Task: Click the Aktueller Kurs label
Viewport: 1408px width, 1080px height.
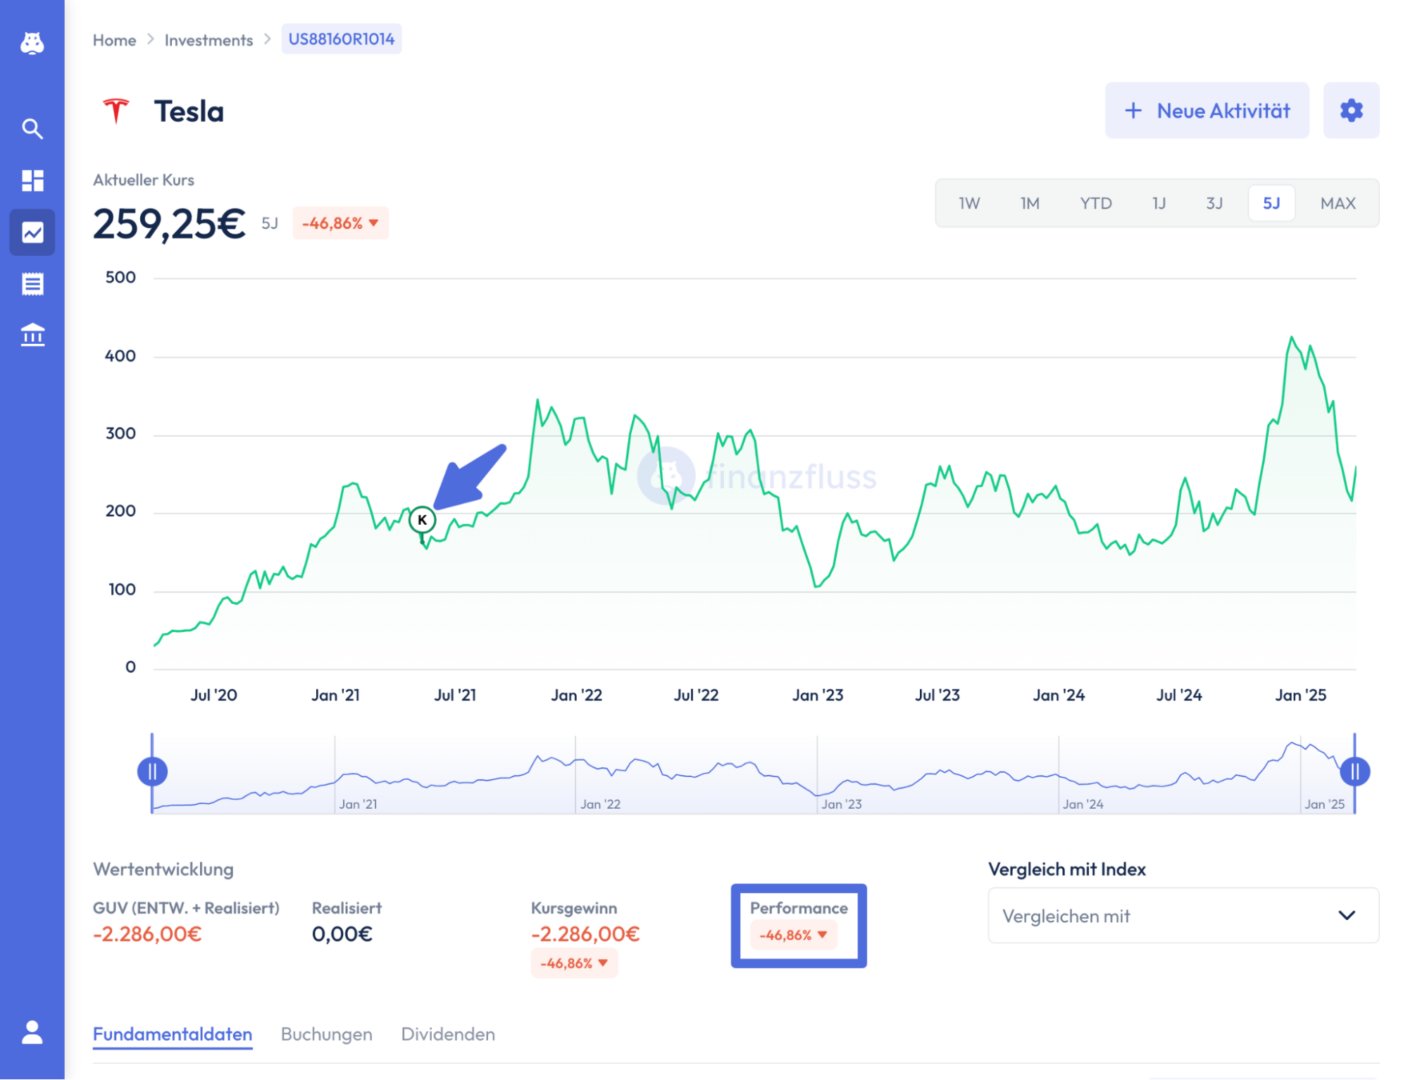Action: point(144,180)
